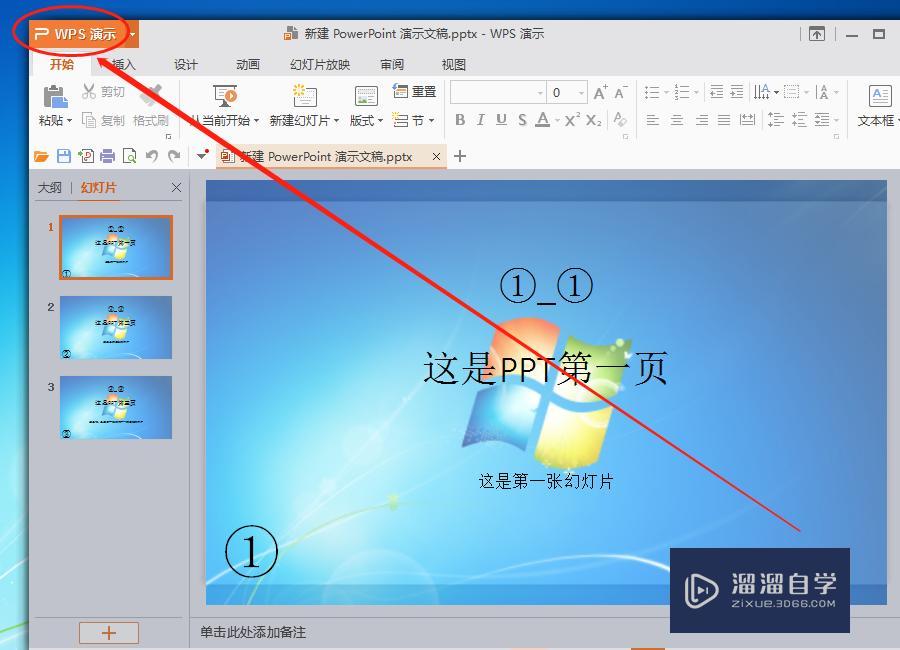Click the undo arrow icon

point(152,156)
